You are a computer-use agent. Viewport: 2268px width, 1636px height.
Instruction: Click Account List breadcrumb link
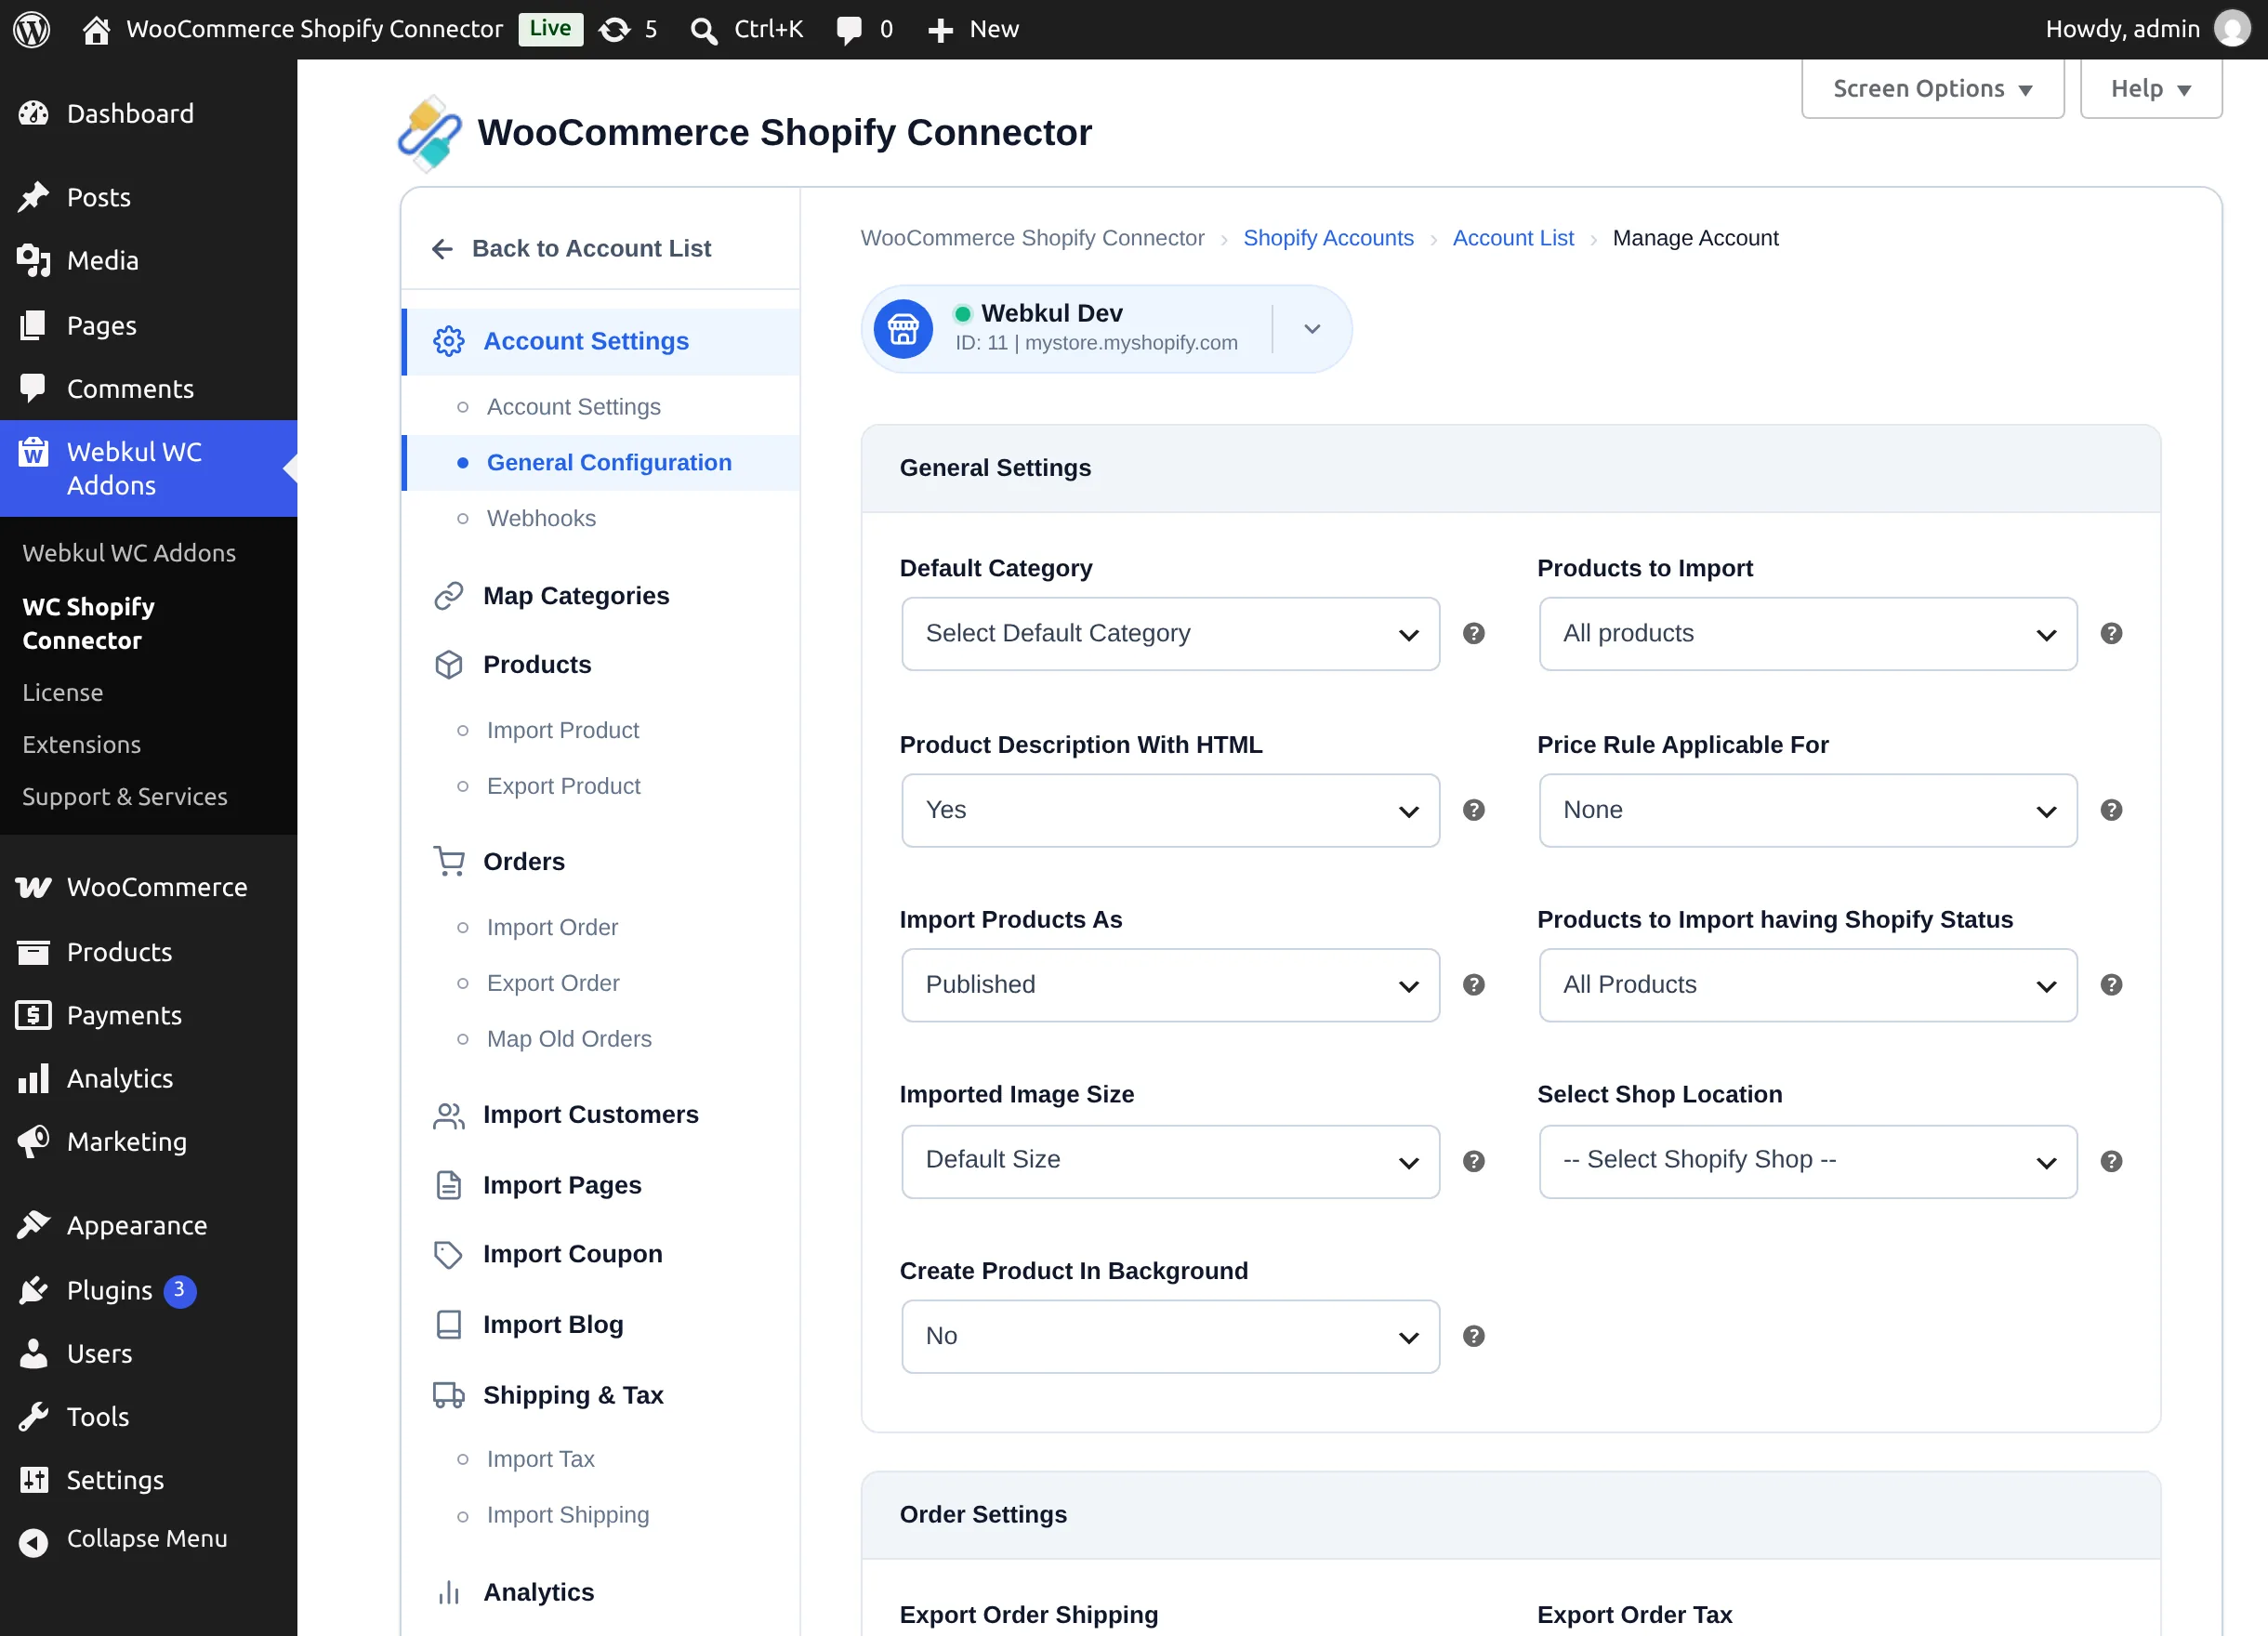(x=1513, y=238)
